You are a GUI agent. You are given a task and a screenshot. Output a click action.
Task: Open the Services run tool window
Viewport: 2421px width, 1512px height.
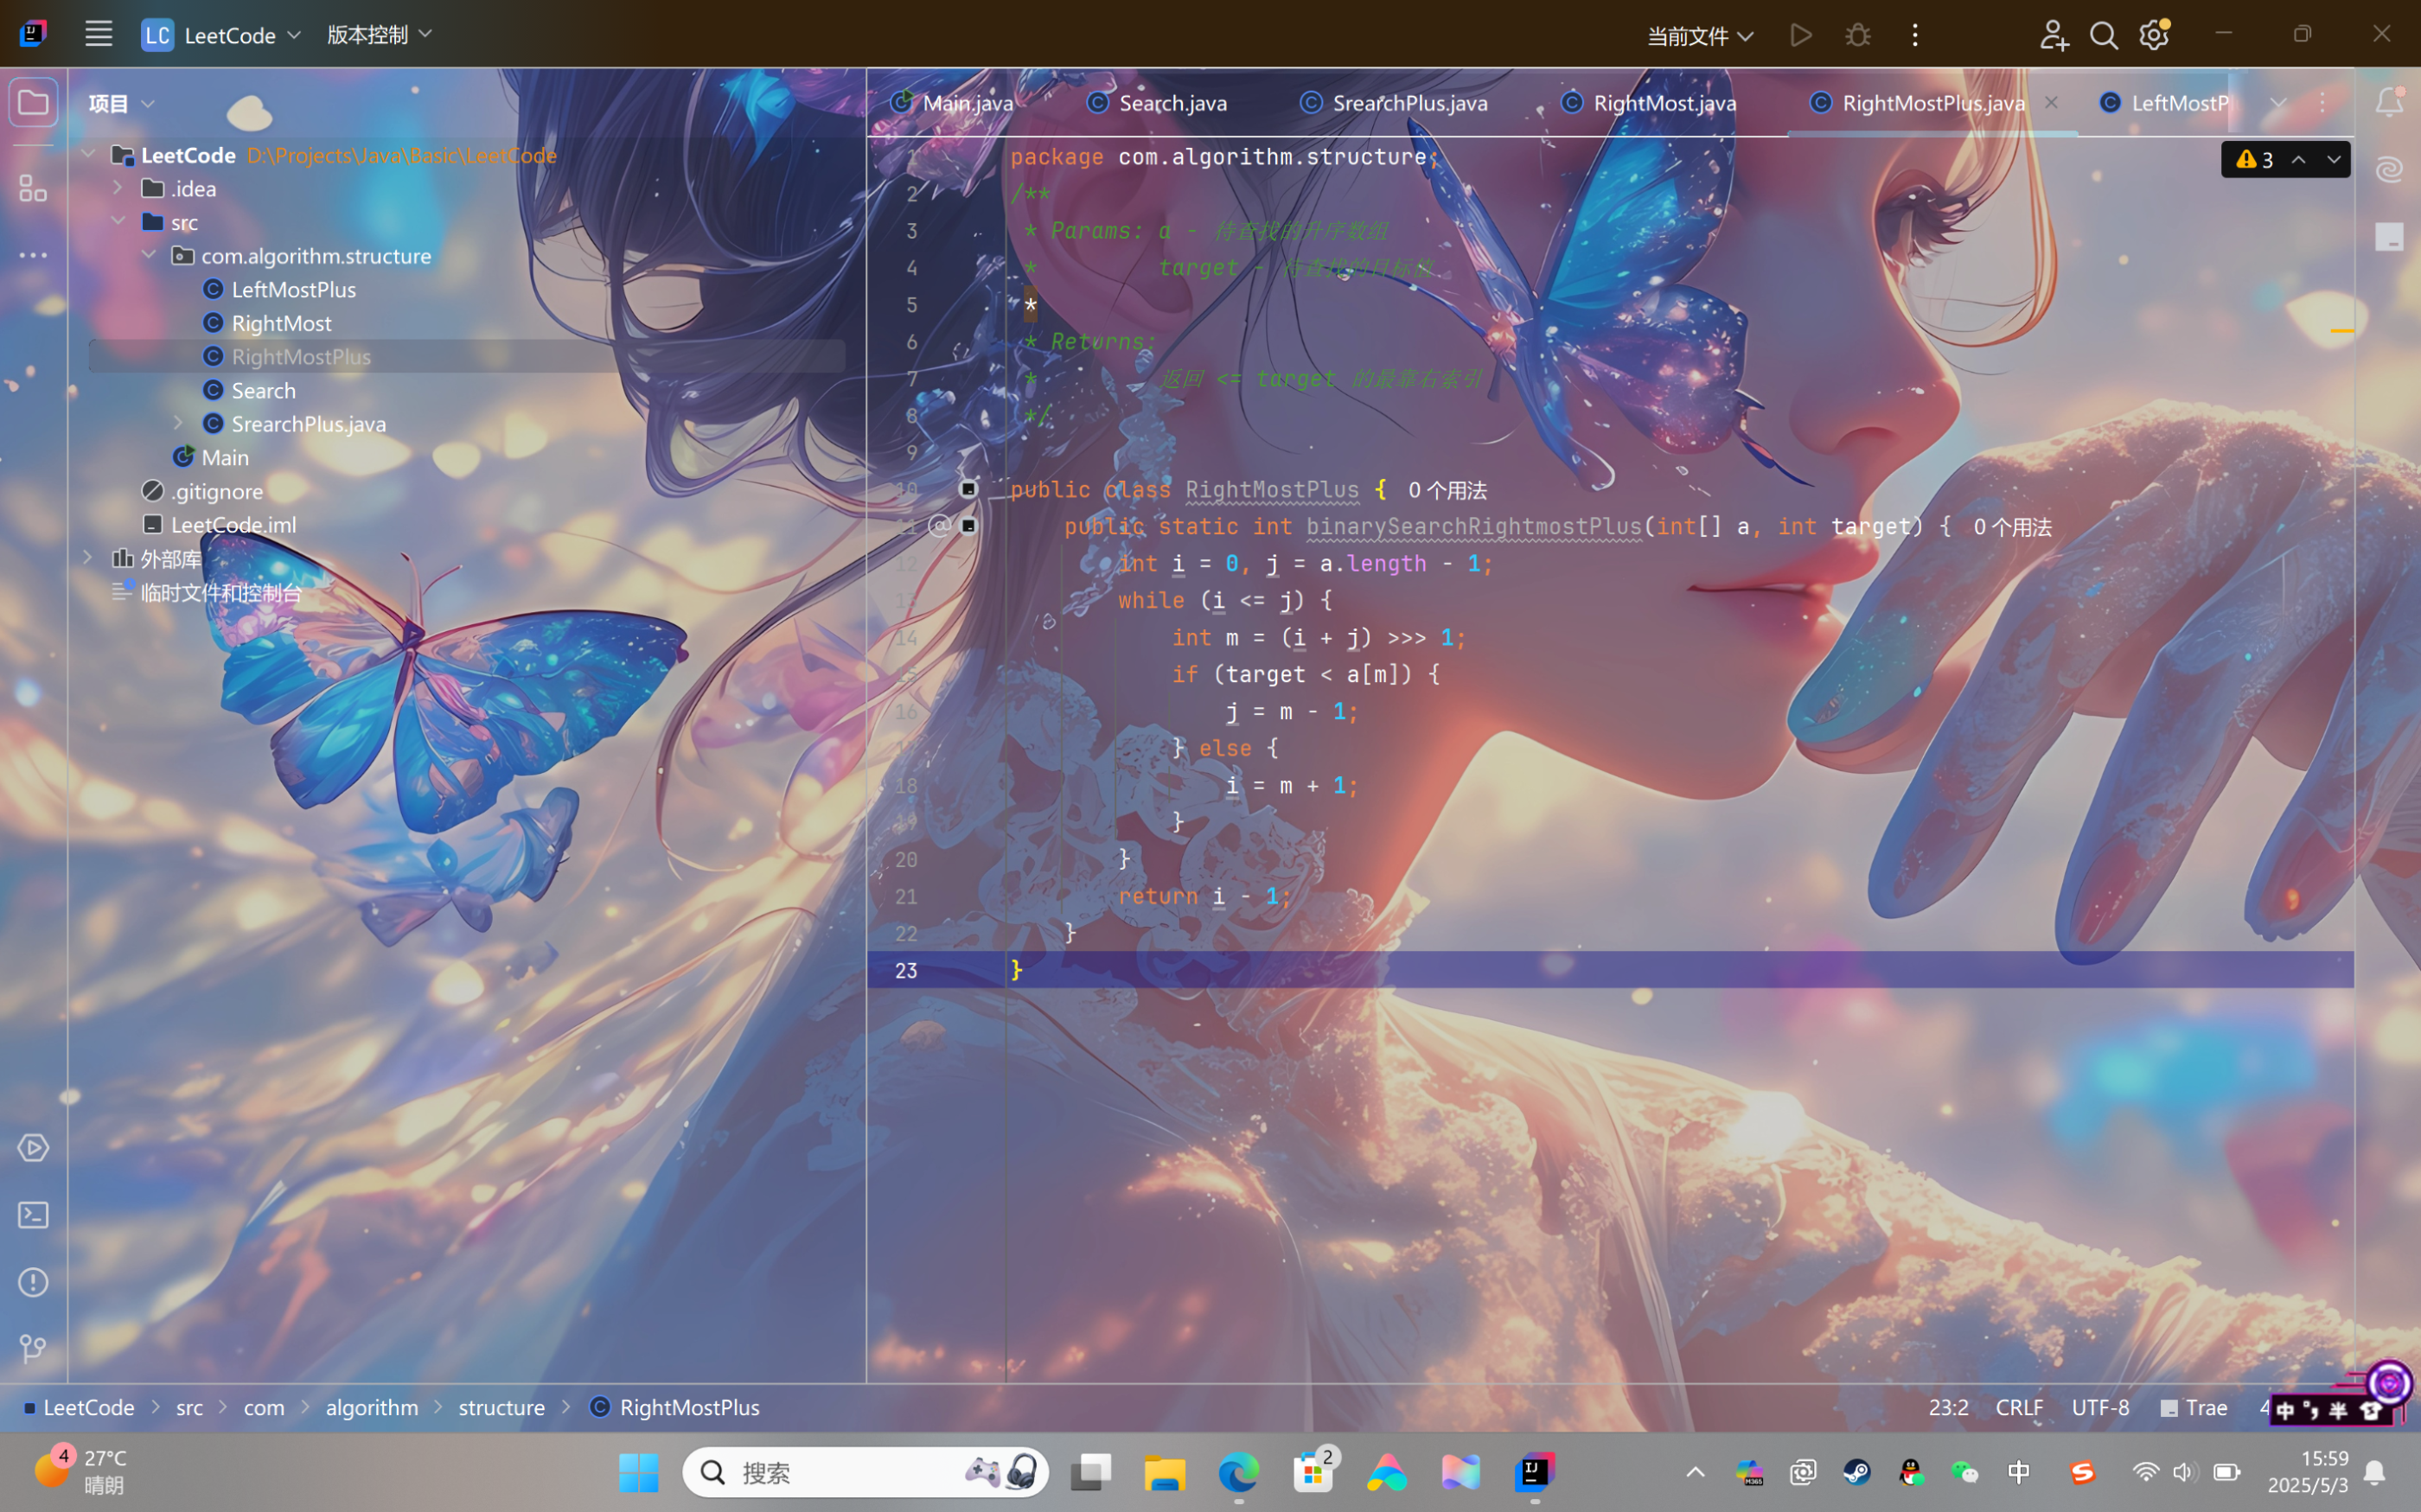pos(33,1148)
